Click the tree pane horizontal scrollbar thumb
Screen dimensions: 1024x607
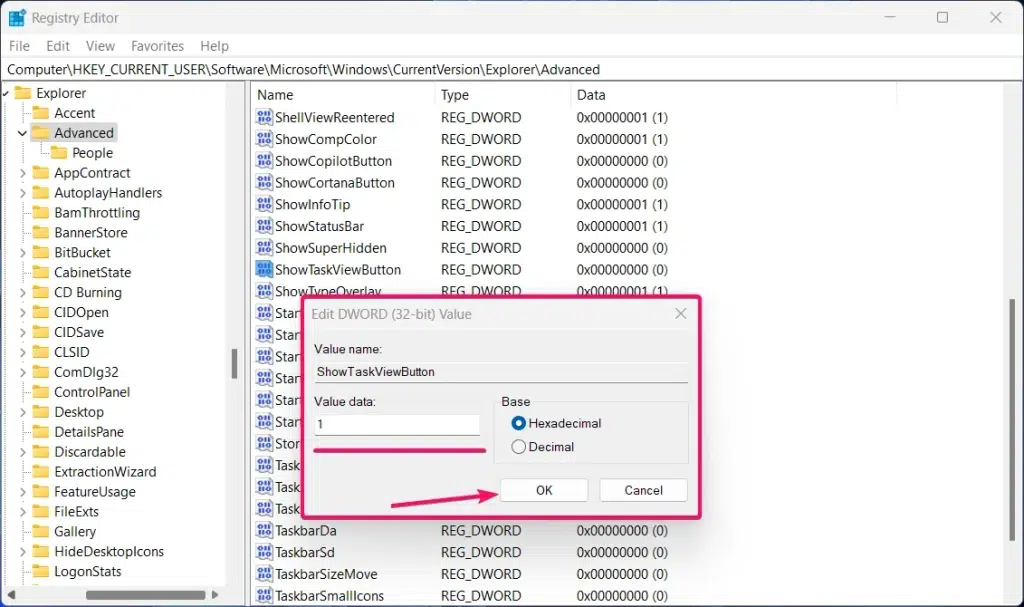point(146,595)
